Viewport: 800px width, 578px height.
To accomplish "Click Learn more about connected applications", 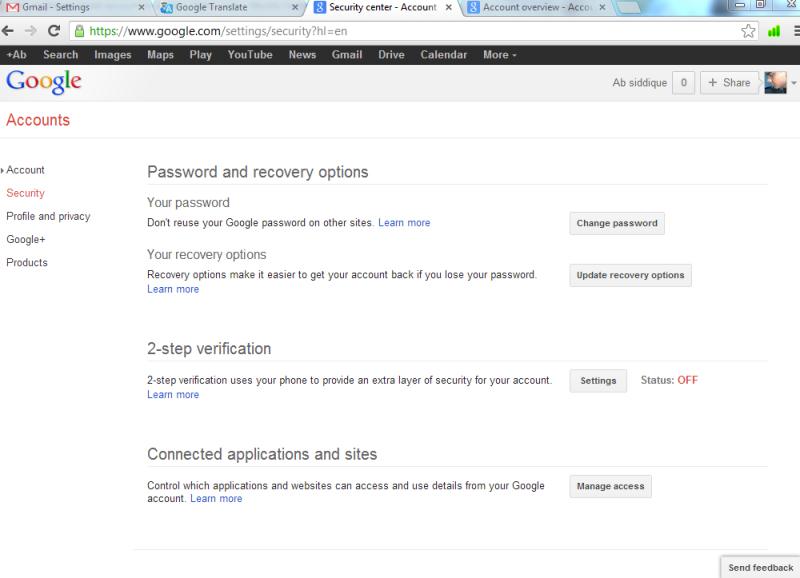I will coord(216,498).
